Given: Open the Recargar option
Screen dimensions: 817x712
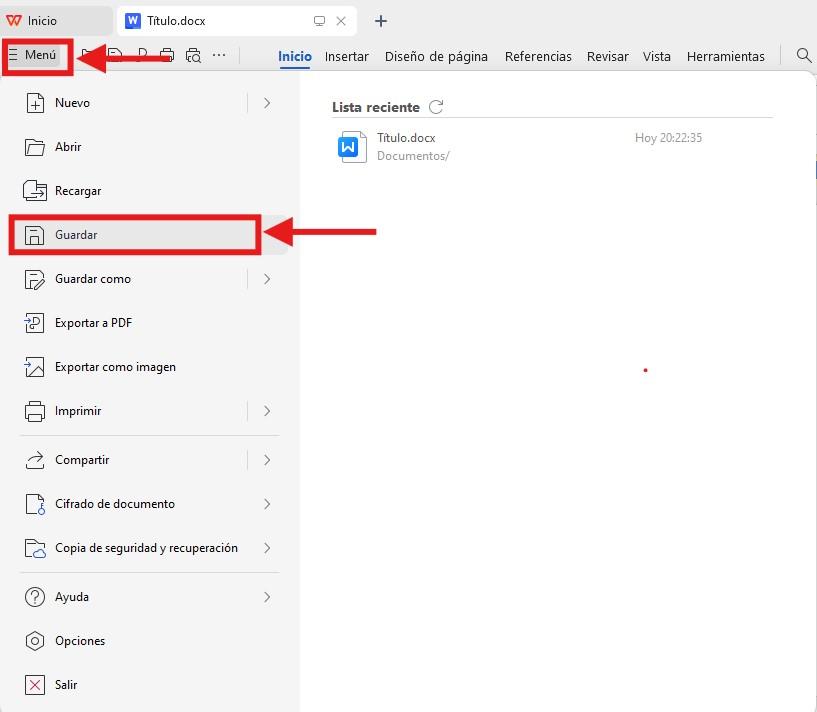Looking at the screenshot, I should [76, 190].
